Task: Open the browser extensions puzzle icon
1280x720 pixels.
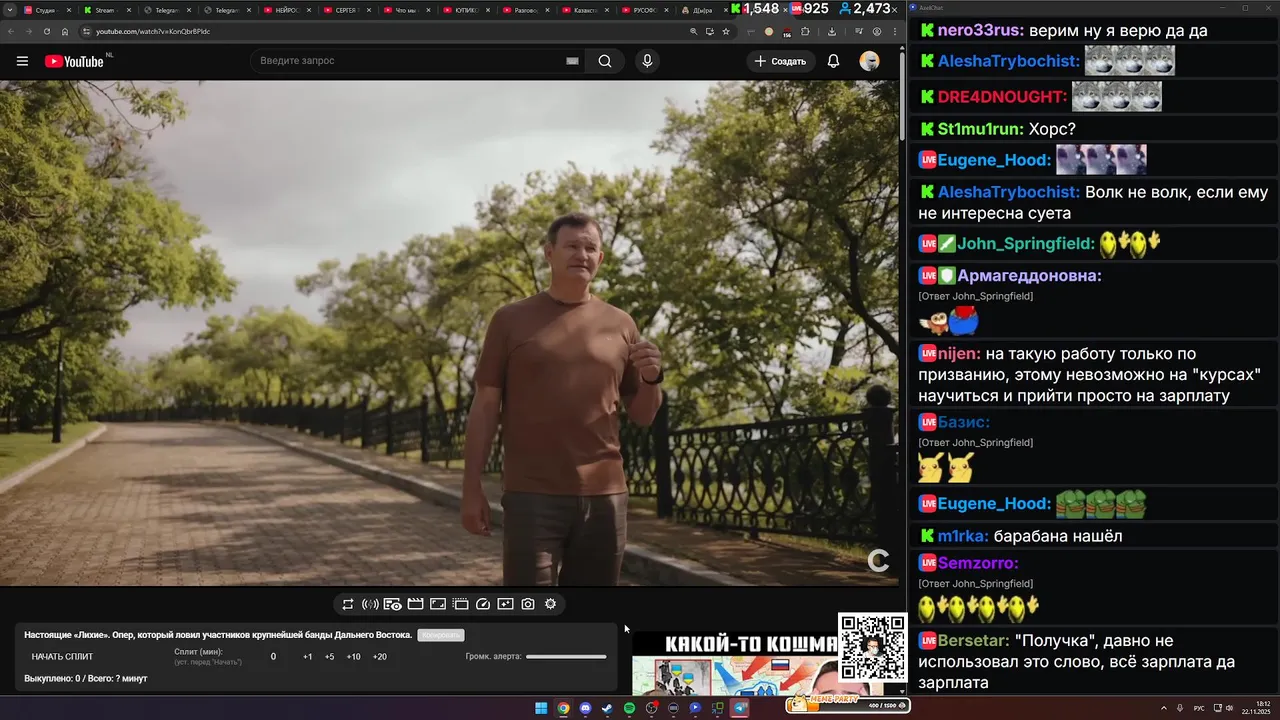Action: [x=803, y=31]
